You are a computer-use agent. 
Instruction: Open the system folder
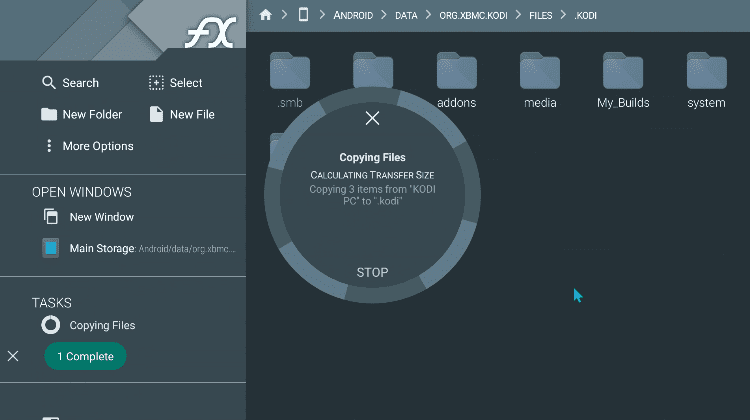coord(706,80)
